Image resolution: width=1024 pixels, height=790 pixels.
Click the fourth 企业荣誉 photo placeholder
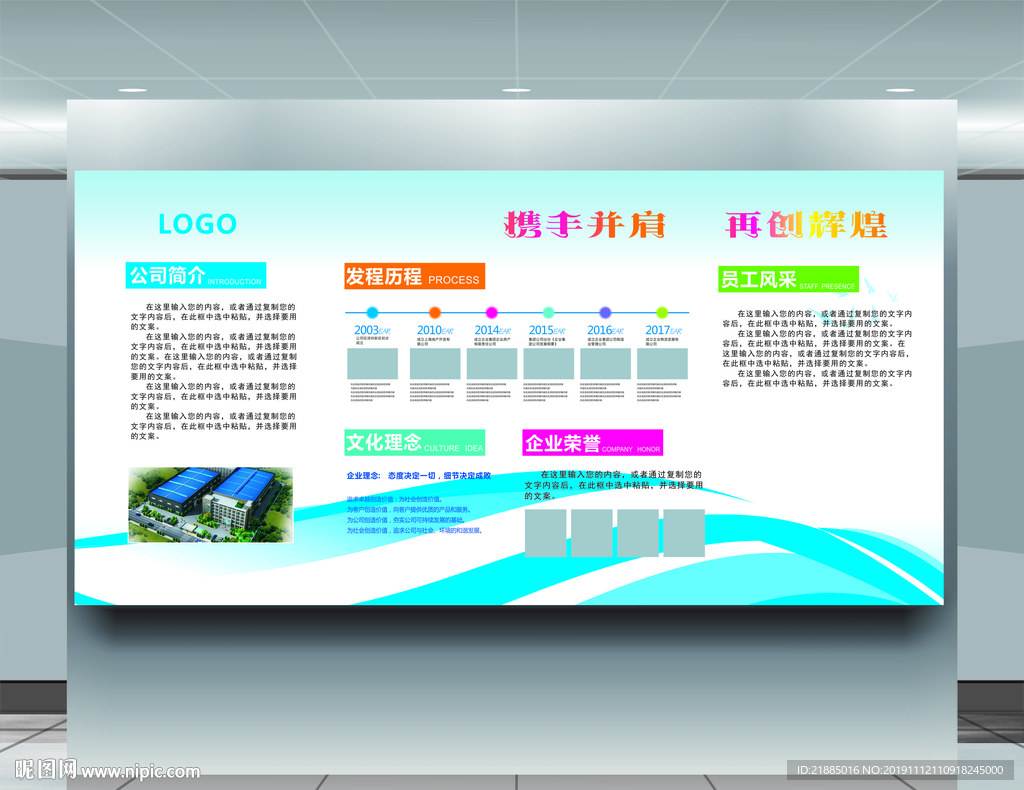[x=684, y=533]
